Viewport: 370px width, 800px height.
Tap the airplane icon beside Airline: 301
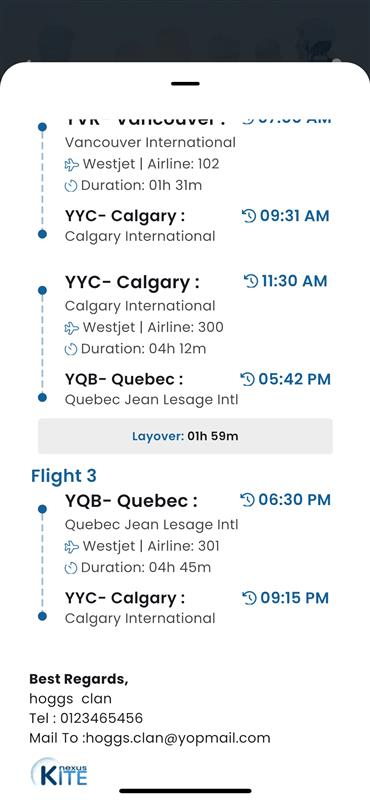[x=72, y=547]
